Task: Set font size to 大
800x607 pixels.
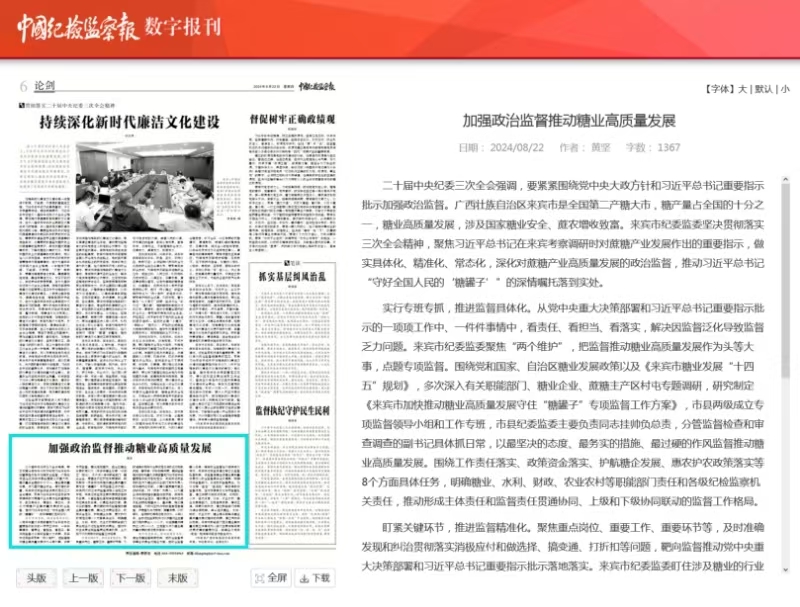Action: point(742,89)
